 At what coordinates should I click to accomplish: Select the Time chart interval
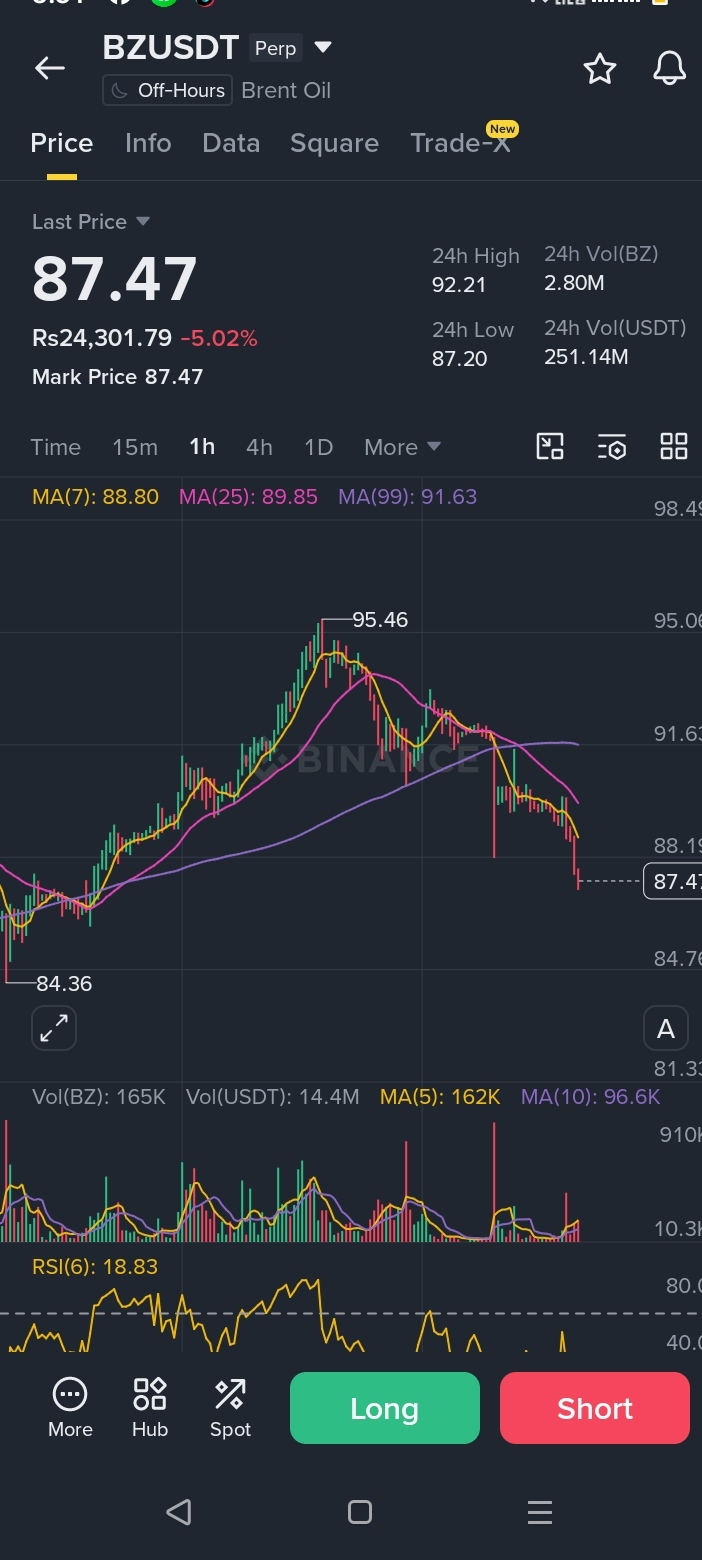[x=56, y=447]
